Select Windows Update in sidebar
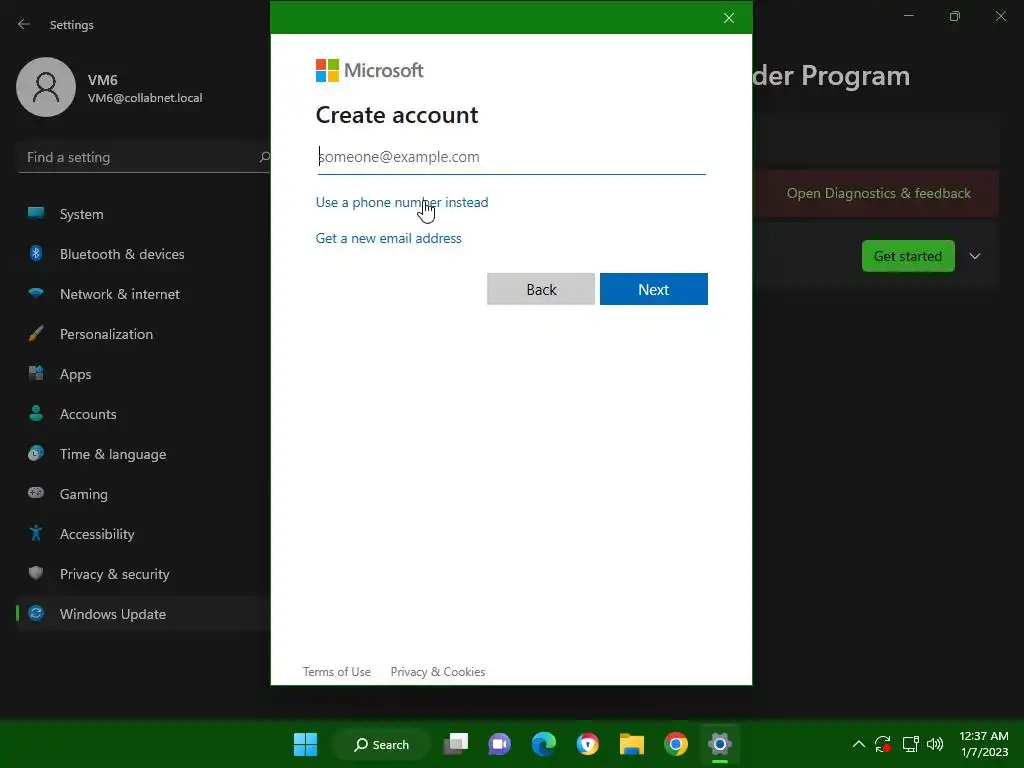Screen dimensions: 1024x768 click(144, 614)
